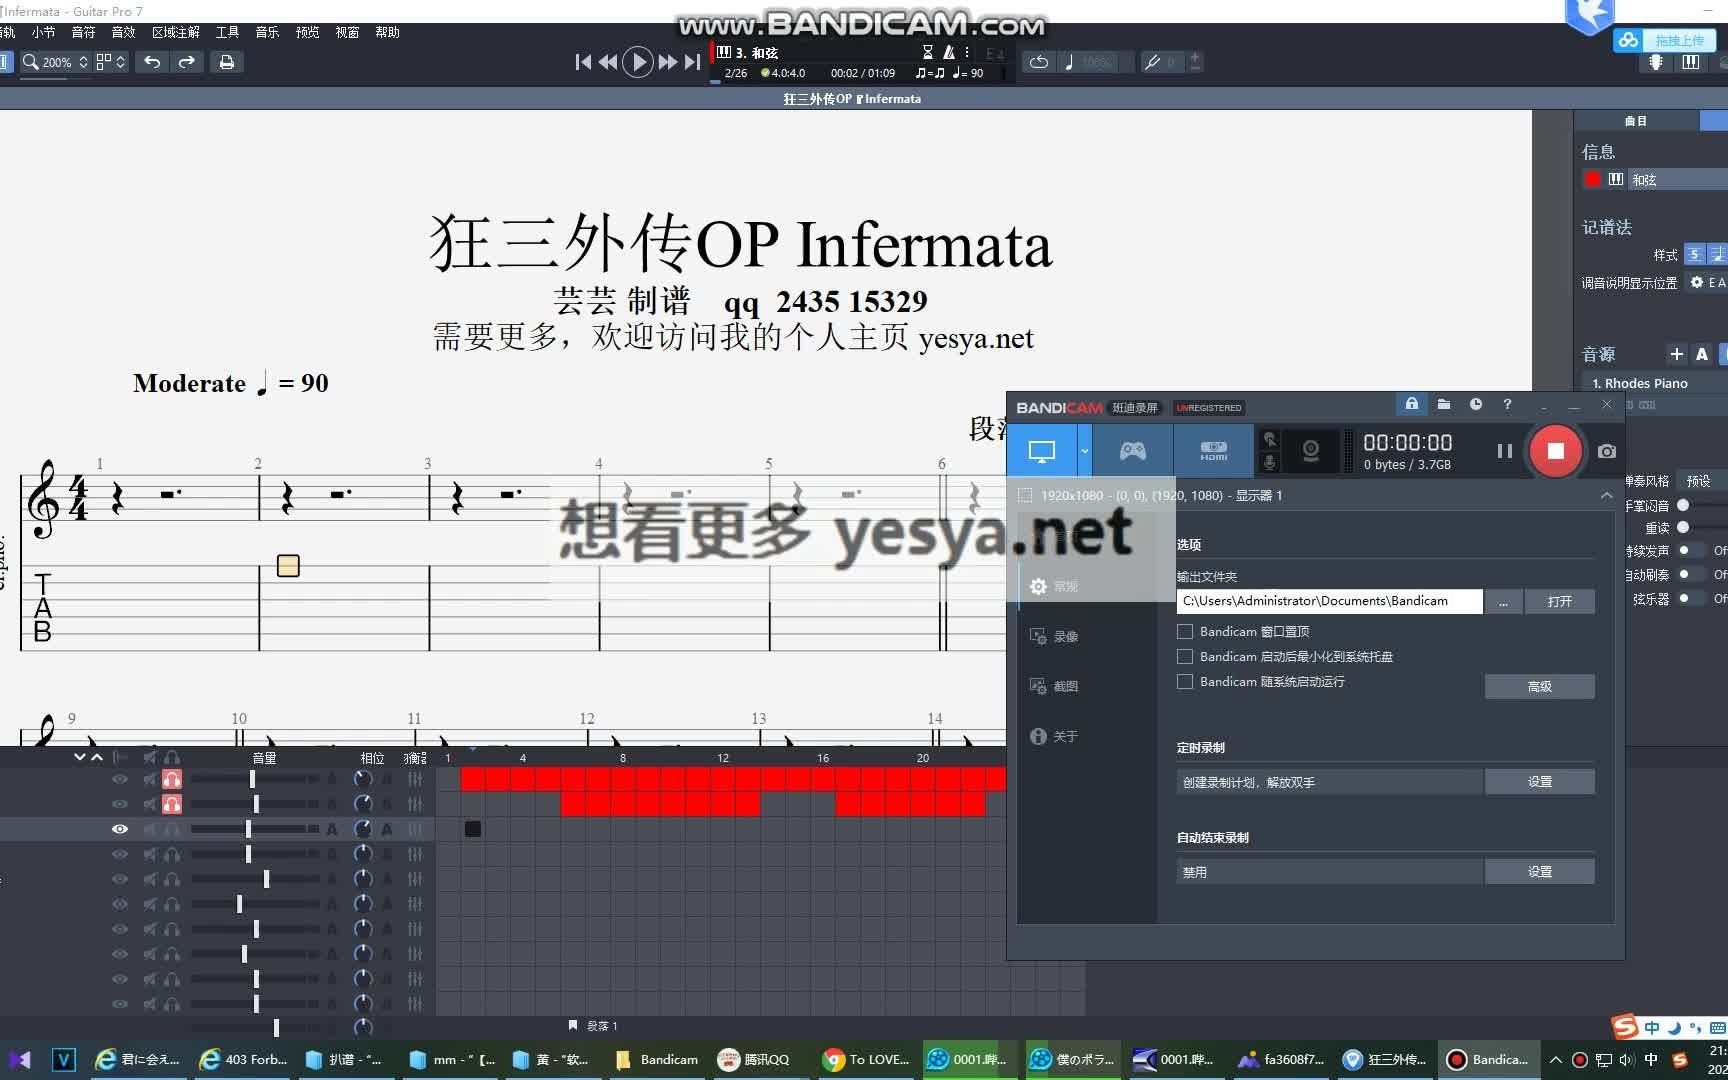1728x1080 pixels.
Task: Toggle 自动刷奏 switch in right panel
Action: (x=1690, y=574)
